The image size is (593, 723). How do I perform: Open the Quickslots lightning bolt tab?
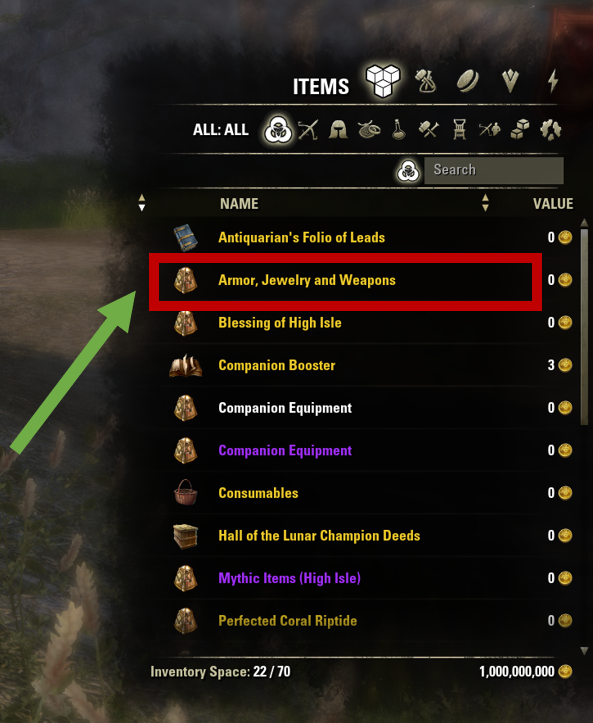coord(553,81)
